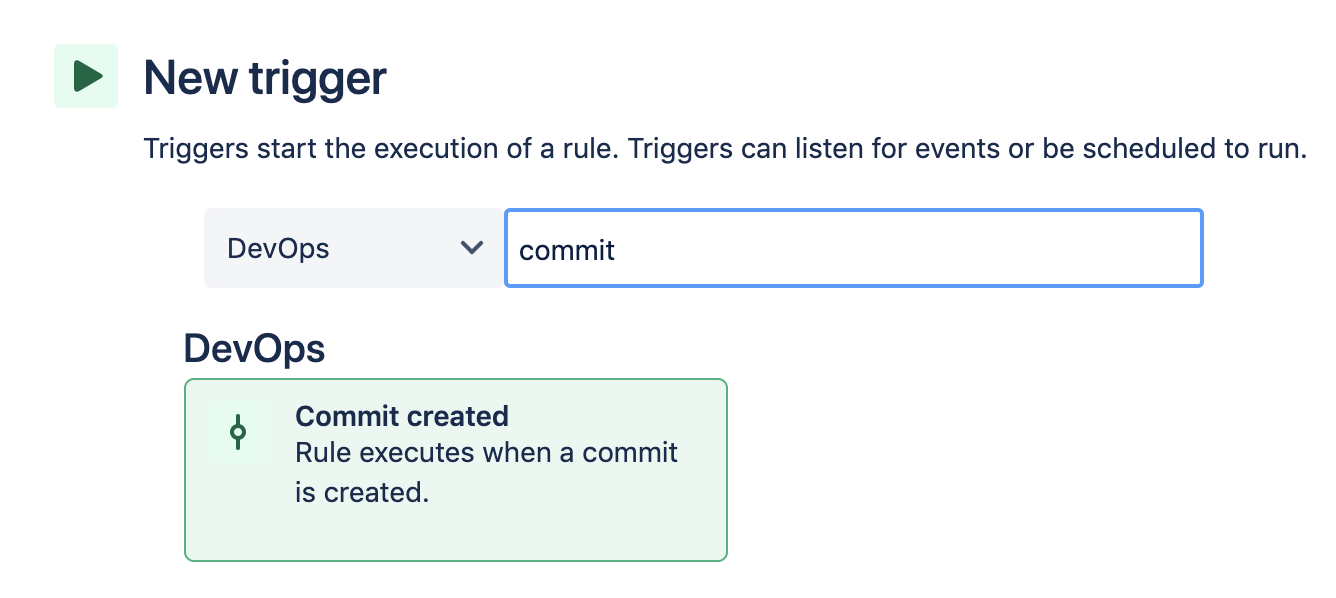Click the DevOps section heading
Image resolution: width=1336 pixels, height=598 pixels.
pyautogui.click(x=254, y=348)
